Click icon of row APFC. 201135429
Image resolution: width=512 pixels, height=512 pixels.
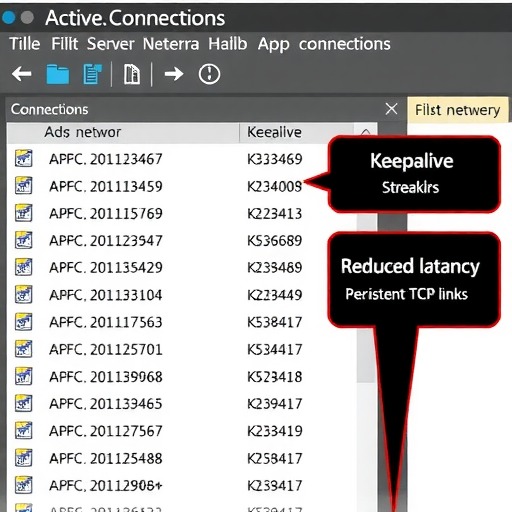[24, 267]
